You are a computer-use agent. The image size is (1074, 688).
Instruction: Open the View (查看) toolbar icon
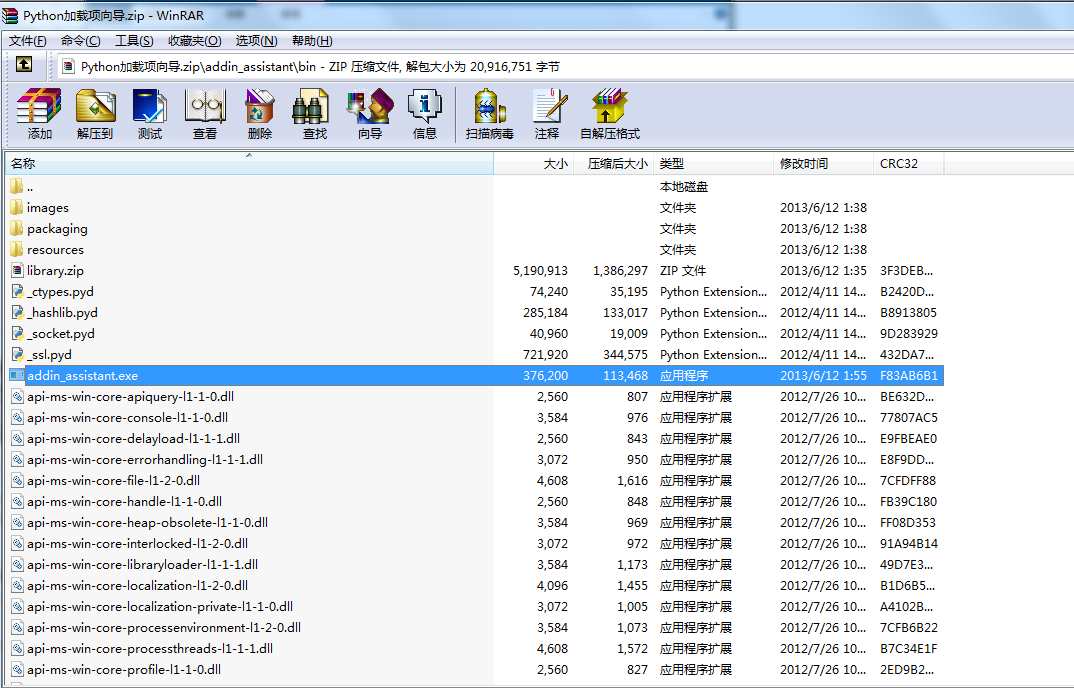[205, 114]
